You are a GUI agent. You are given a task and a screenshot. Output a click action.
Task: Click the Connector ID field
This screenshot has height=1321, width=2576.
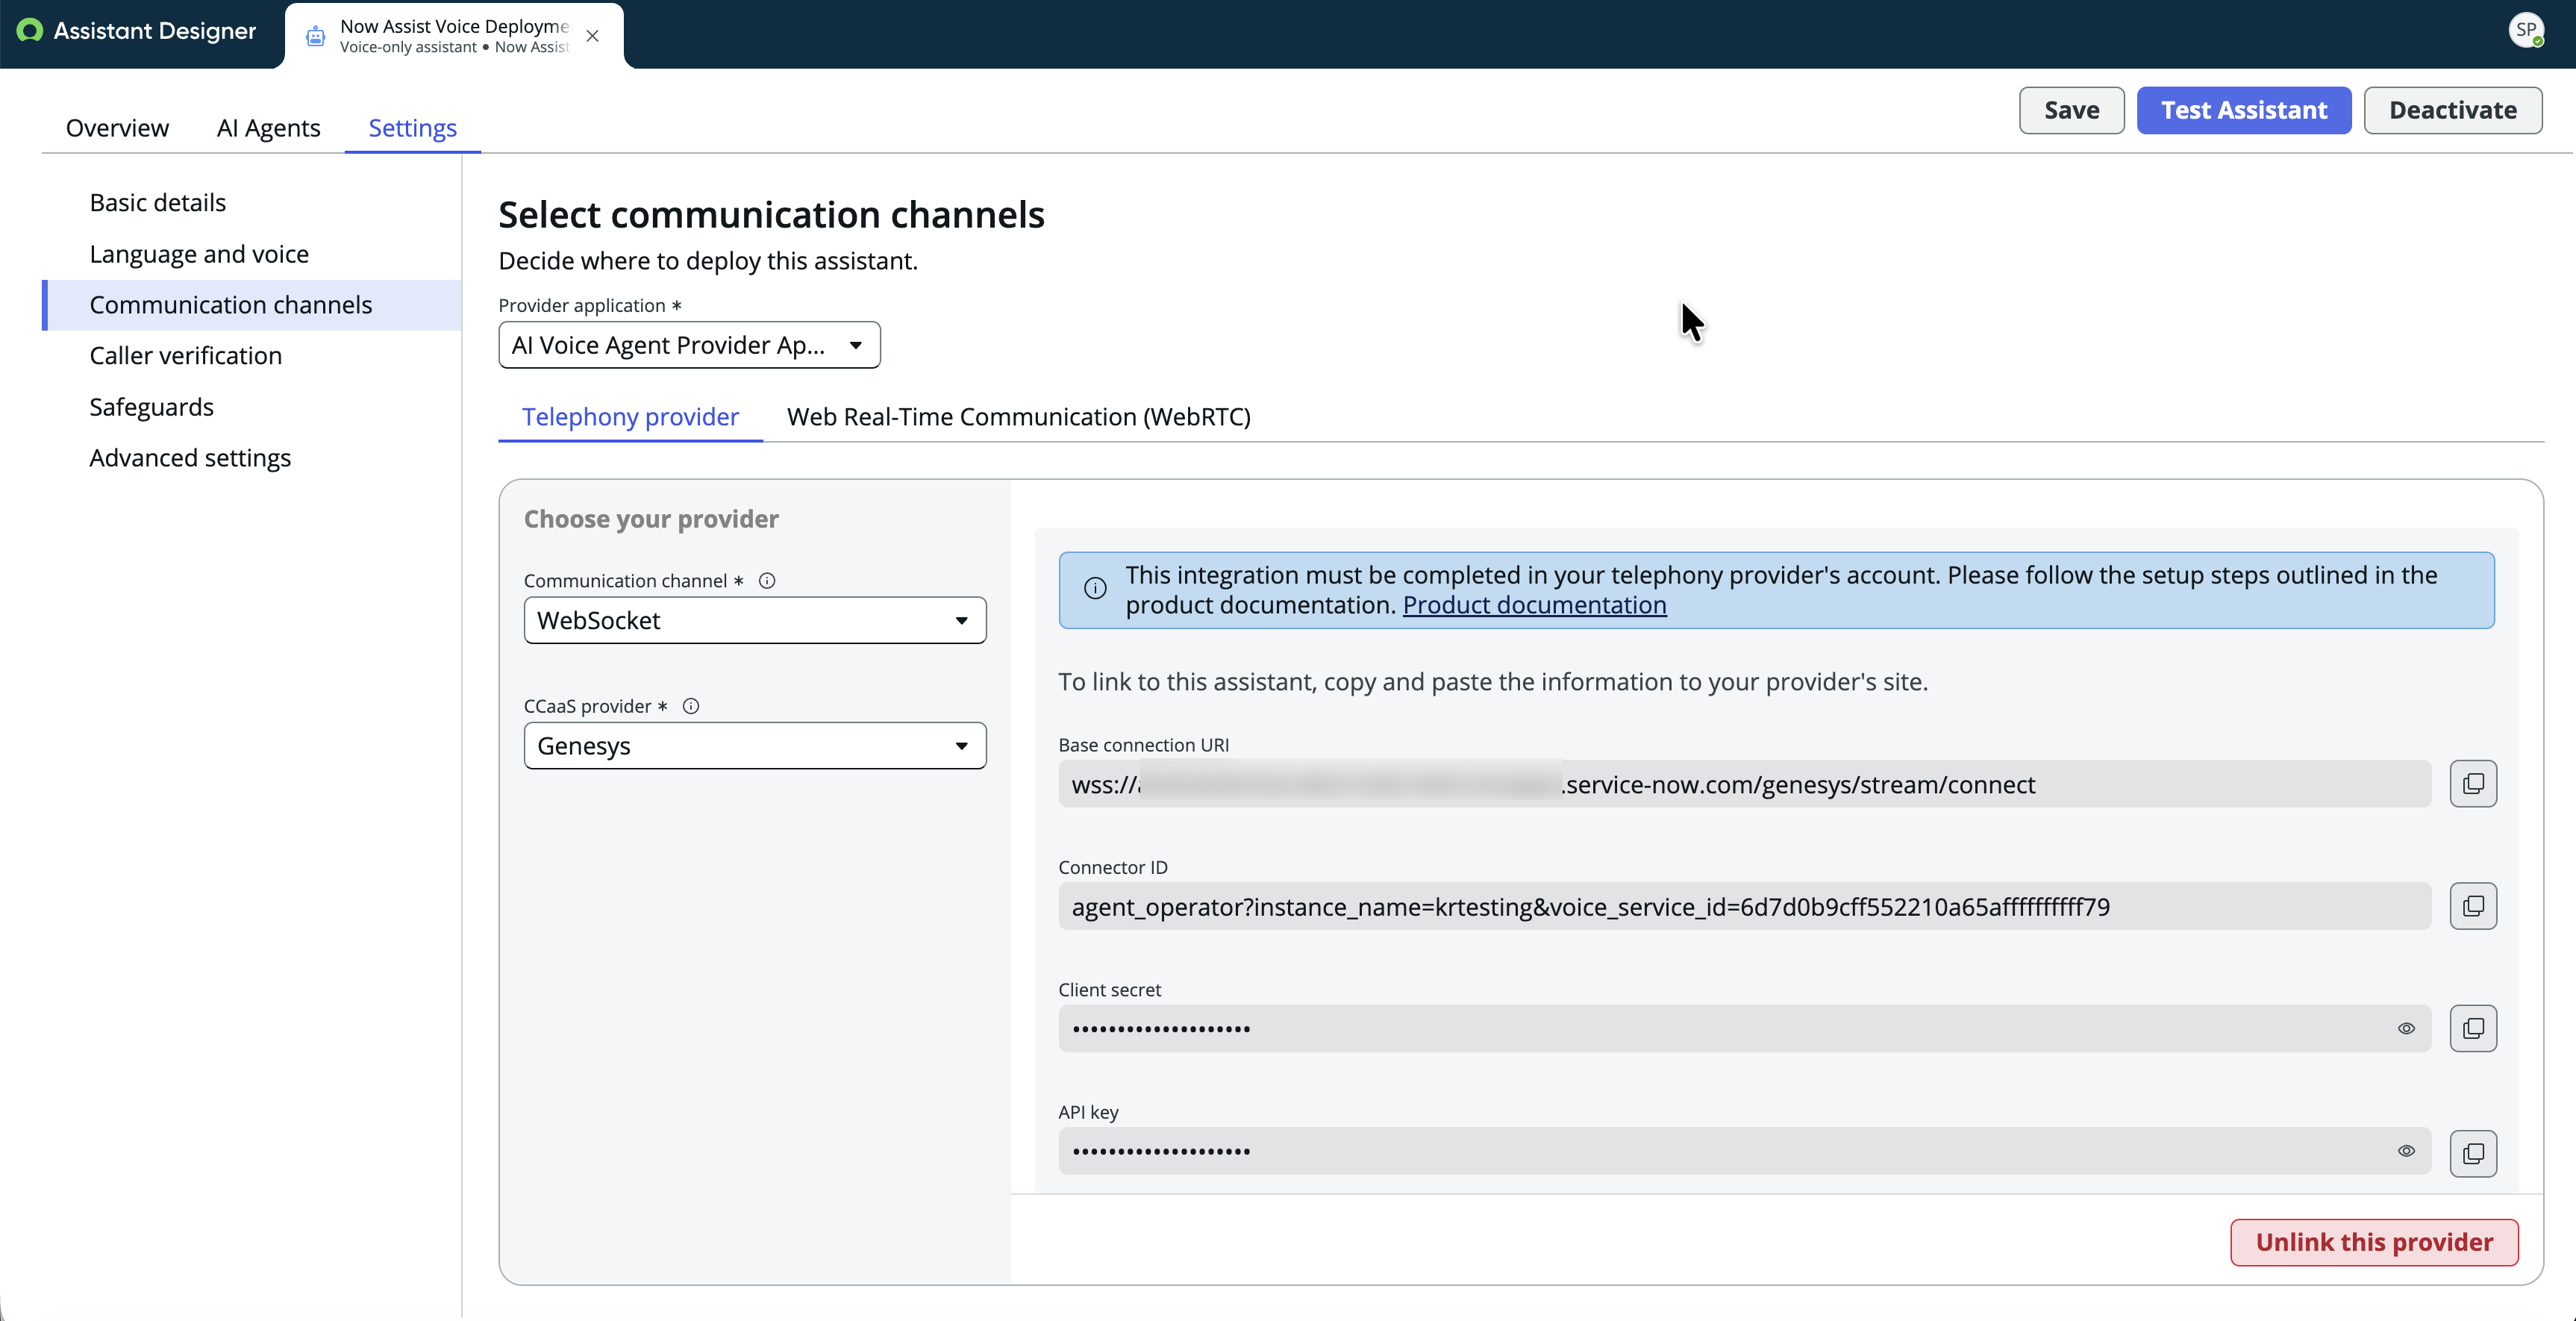tap(1745, 906)
